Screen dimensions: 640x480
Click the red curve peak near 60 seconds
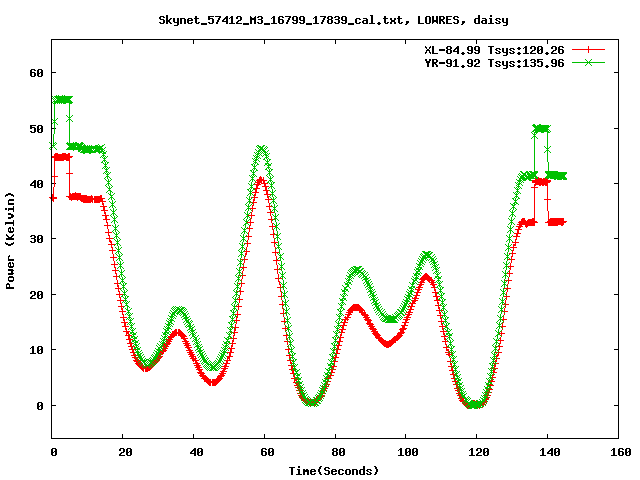pos(261,180)
